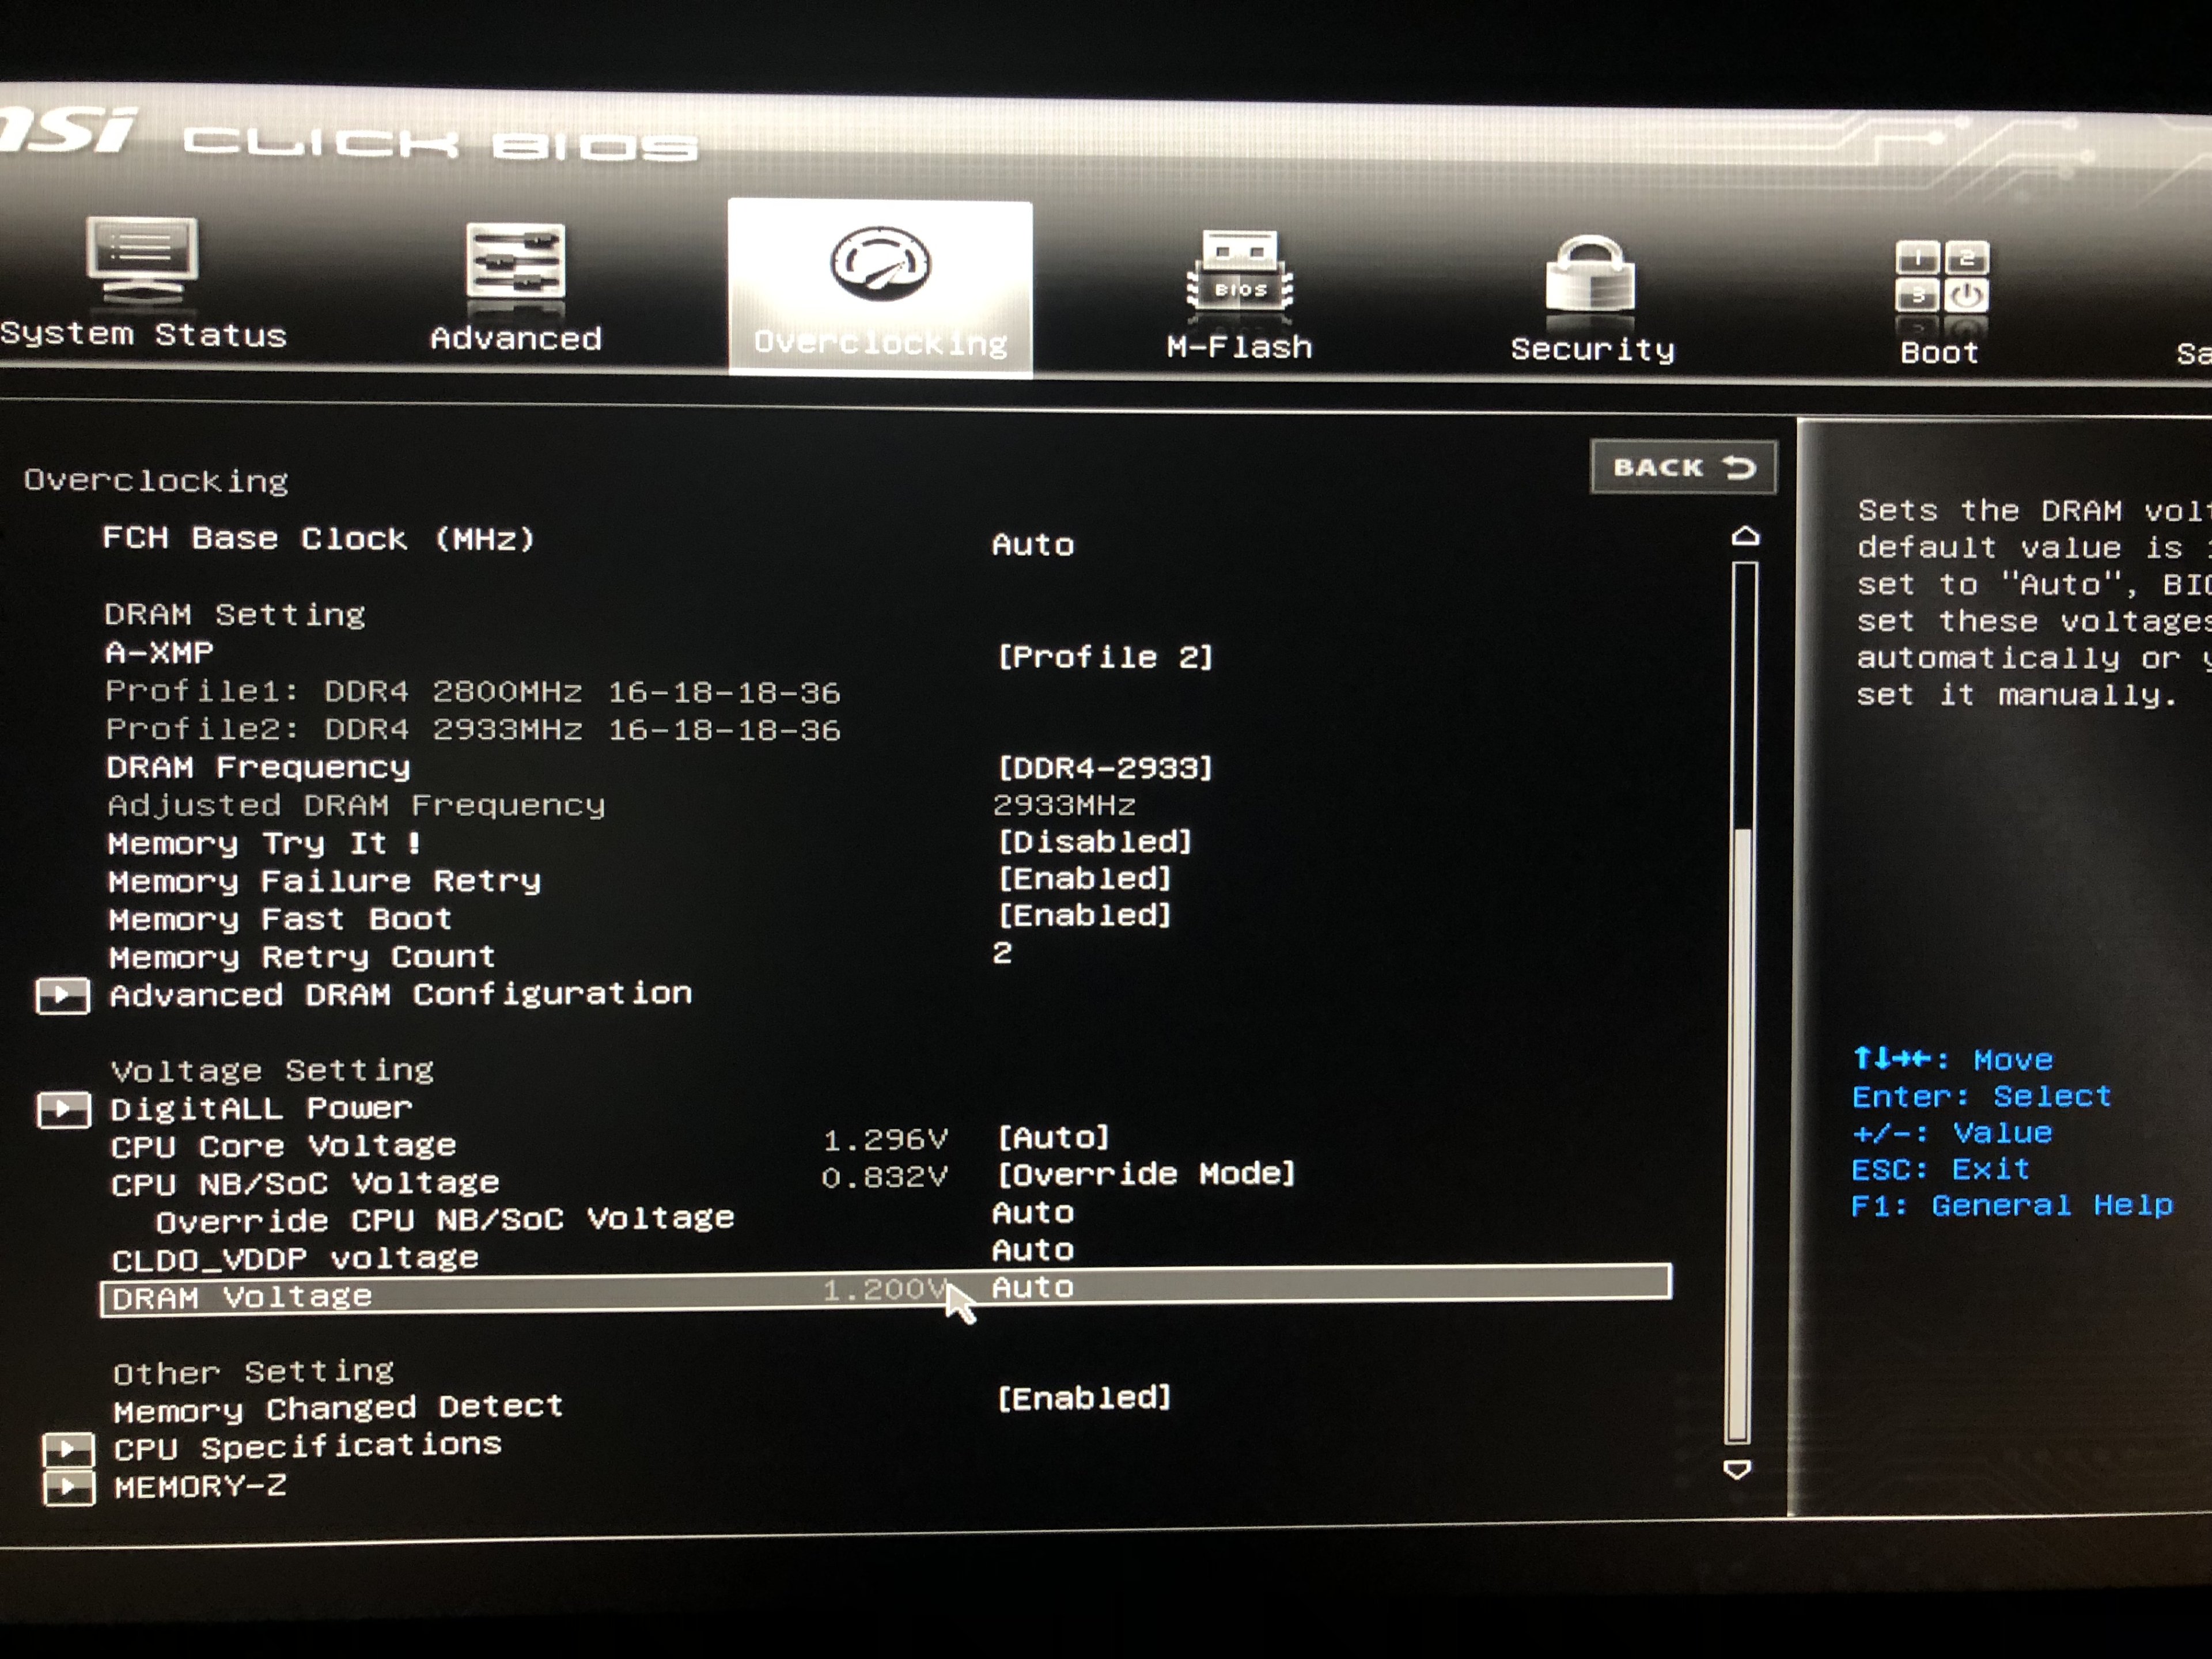Open A-XMP Profile 2 selection
The image size is (2212, 1659).
[x=1105, y=658]
